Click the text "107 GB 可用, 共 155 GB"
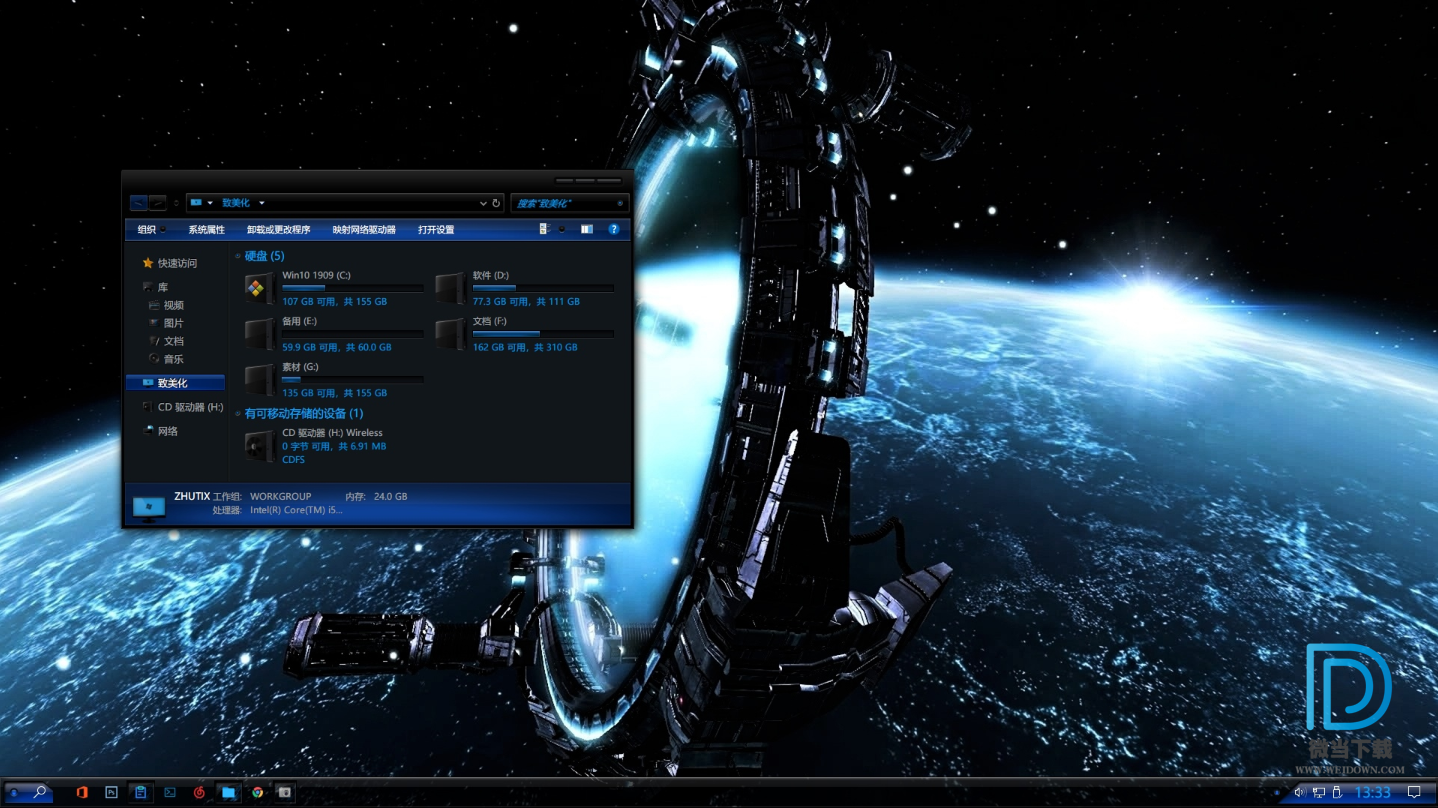This screenshot has height=808, width=1438. (x=334, y=301)
